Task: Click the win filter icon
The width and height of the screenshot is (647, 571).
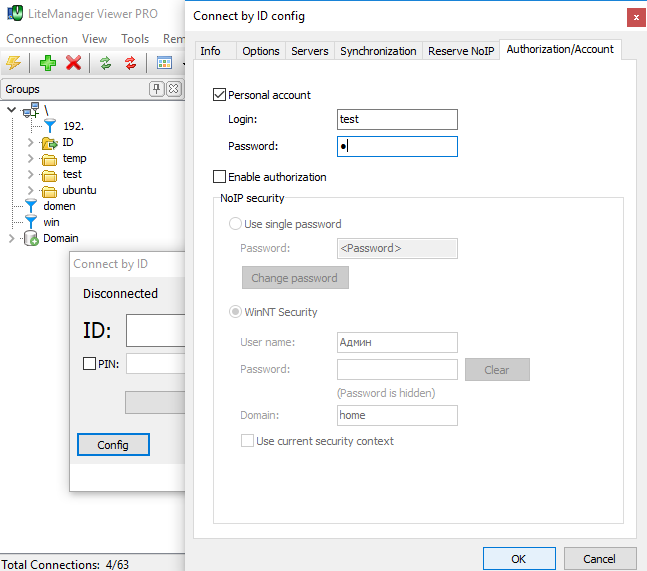Action: pyautogui.click(x=31, y=222)
